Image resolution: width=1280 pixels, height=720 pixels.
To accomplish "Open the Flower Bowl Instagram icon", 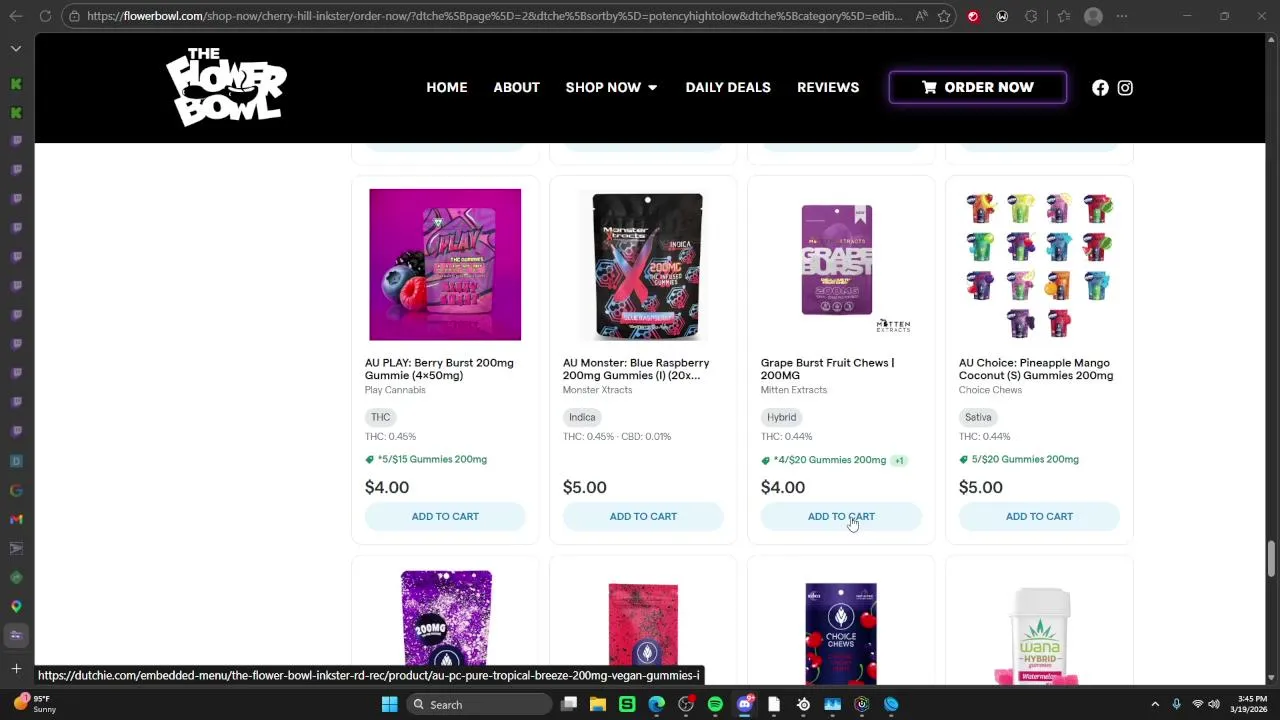I will coord(1125,88).
